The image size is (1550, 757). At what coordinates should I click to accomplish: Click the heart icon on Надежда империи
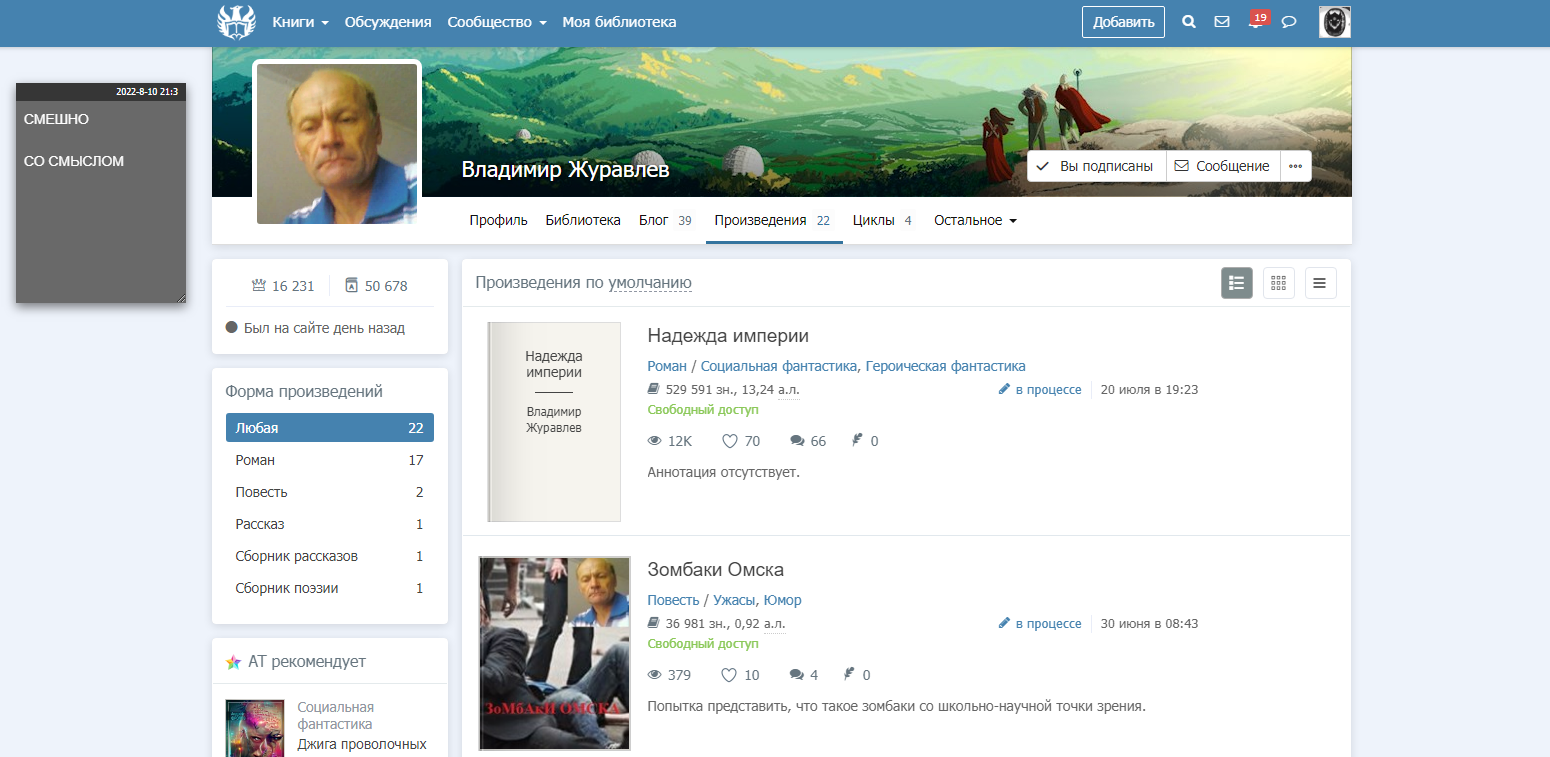click(x=730, y=441)
